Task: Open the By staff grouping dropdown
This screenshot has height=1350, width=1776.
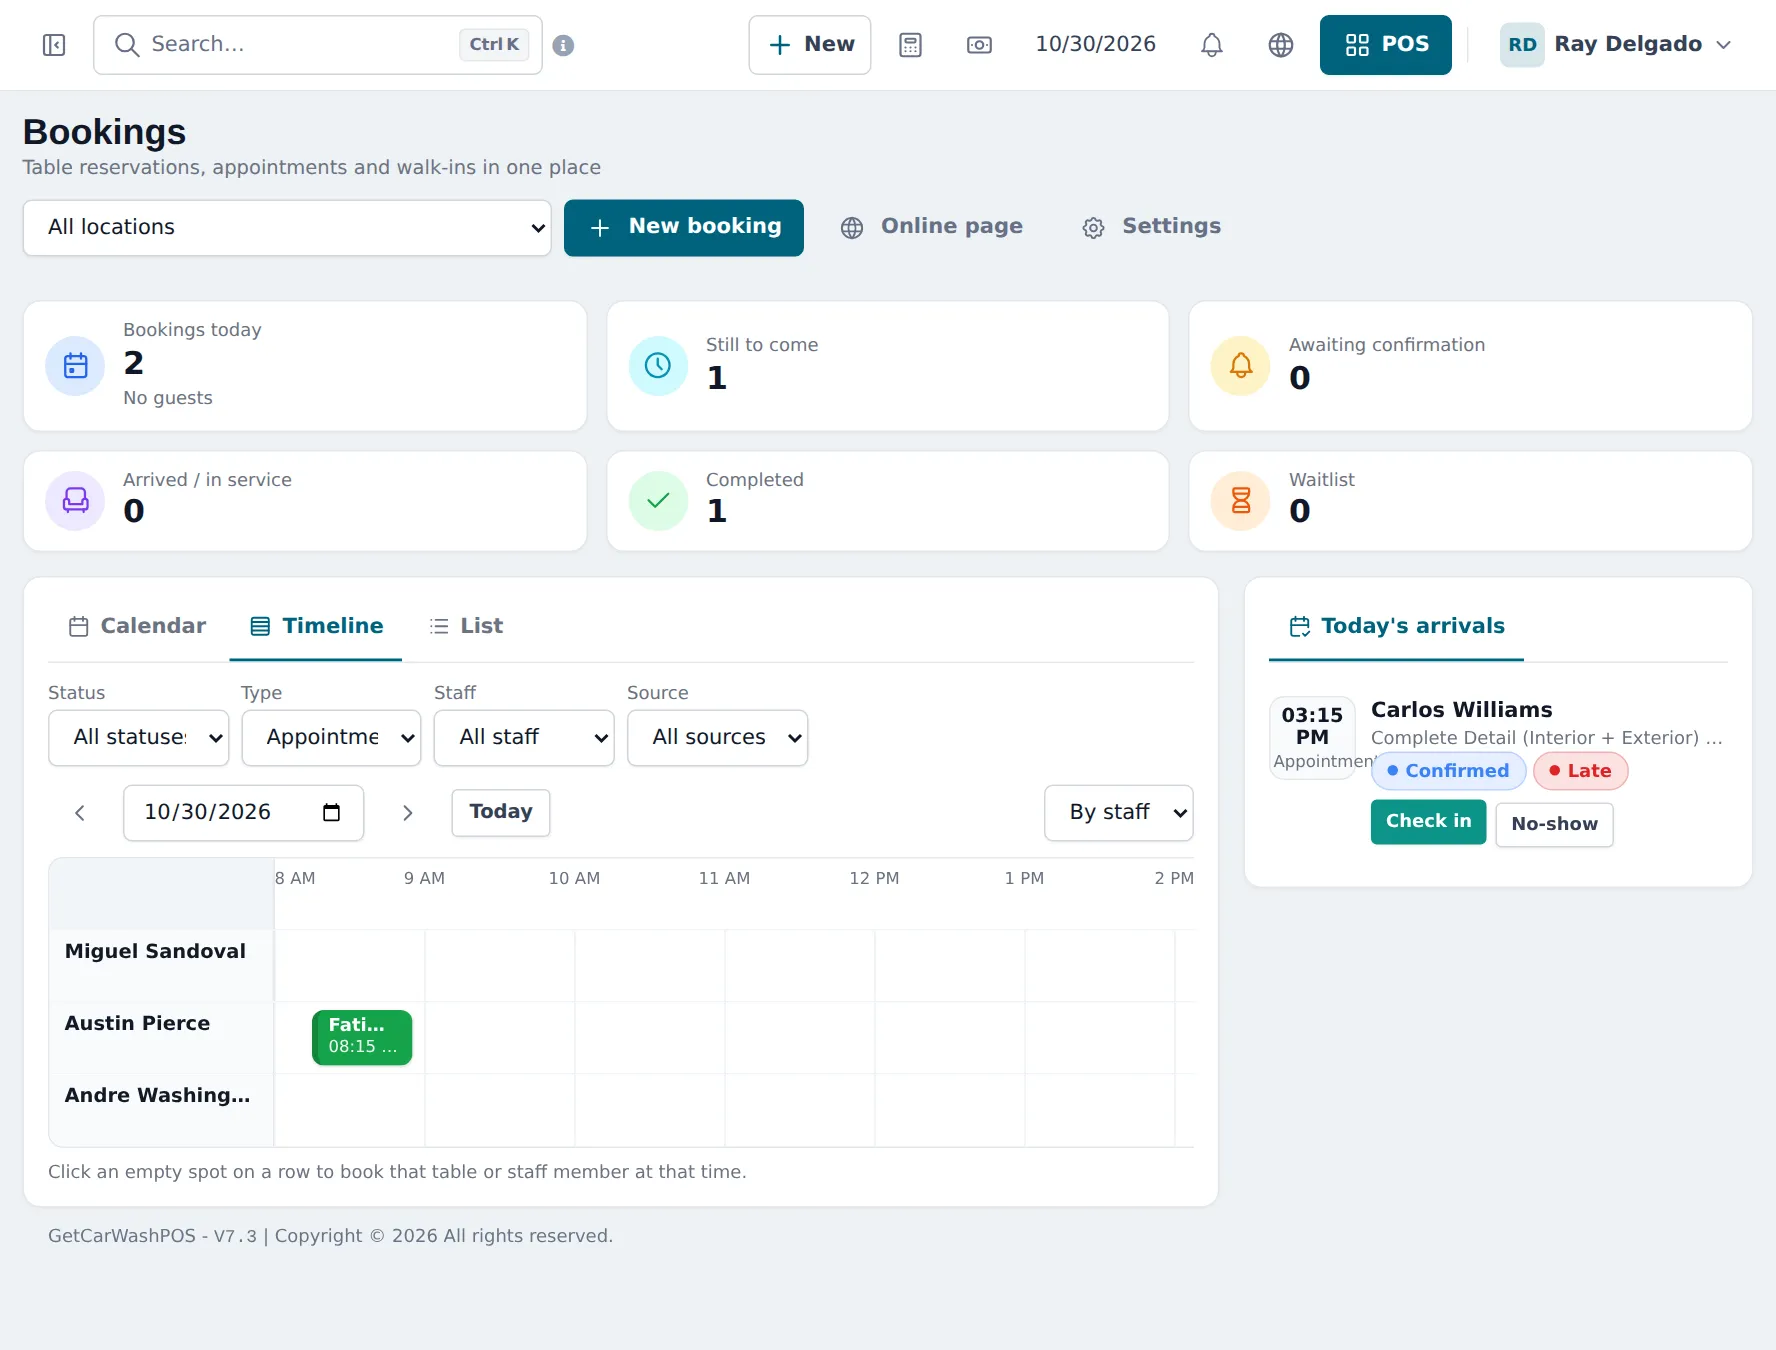Action: [x=1119, y=813]
